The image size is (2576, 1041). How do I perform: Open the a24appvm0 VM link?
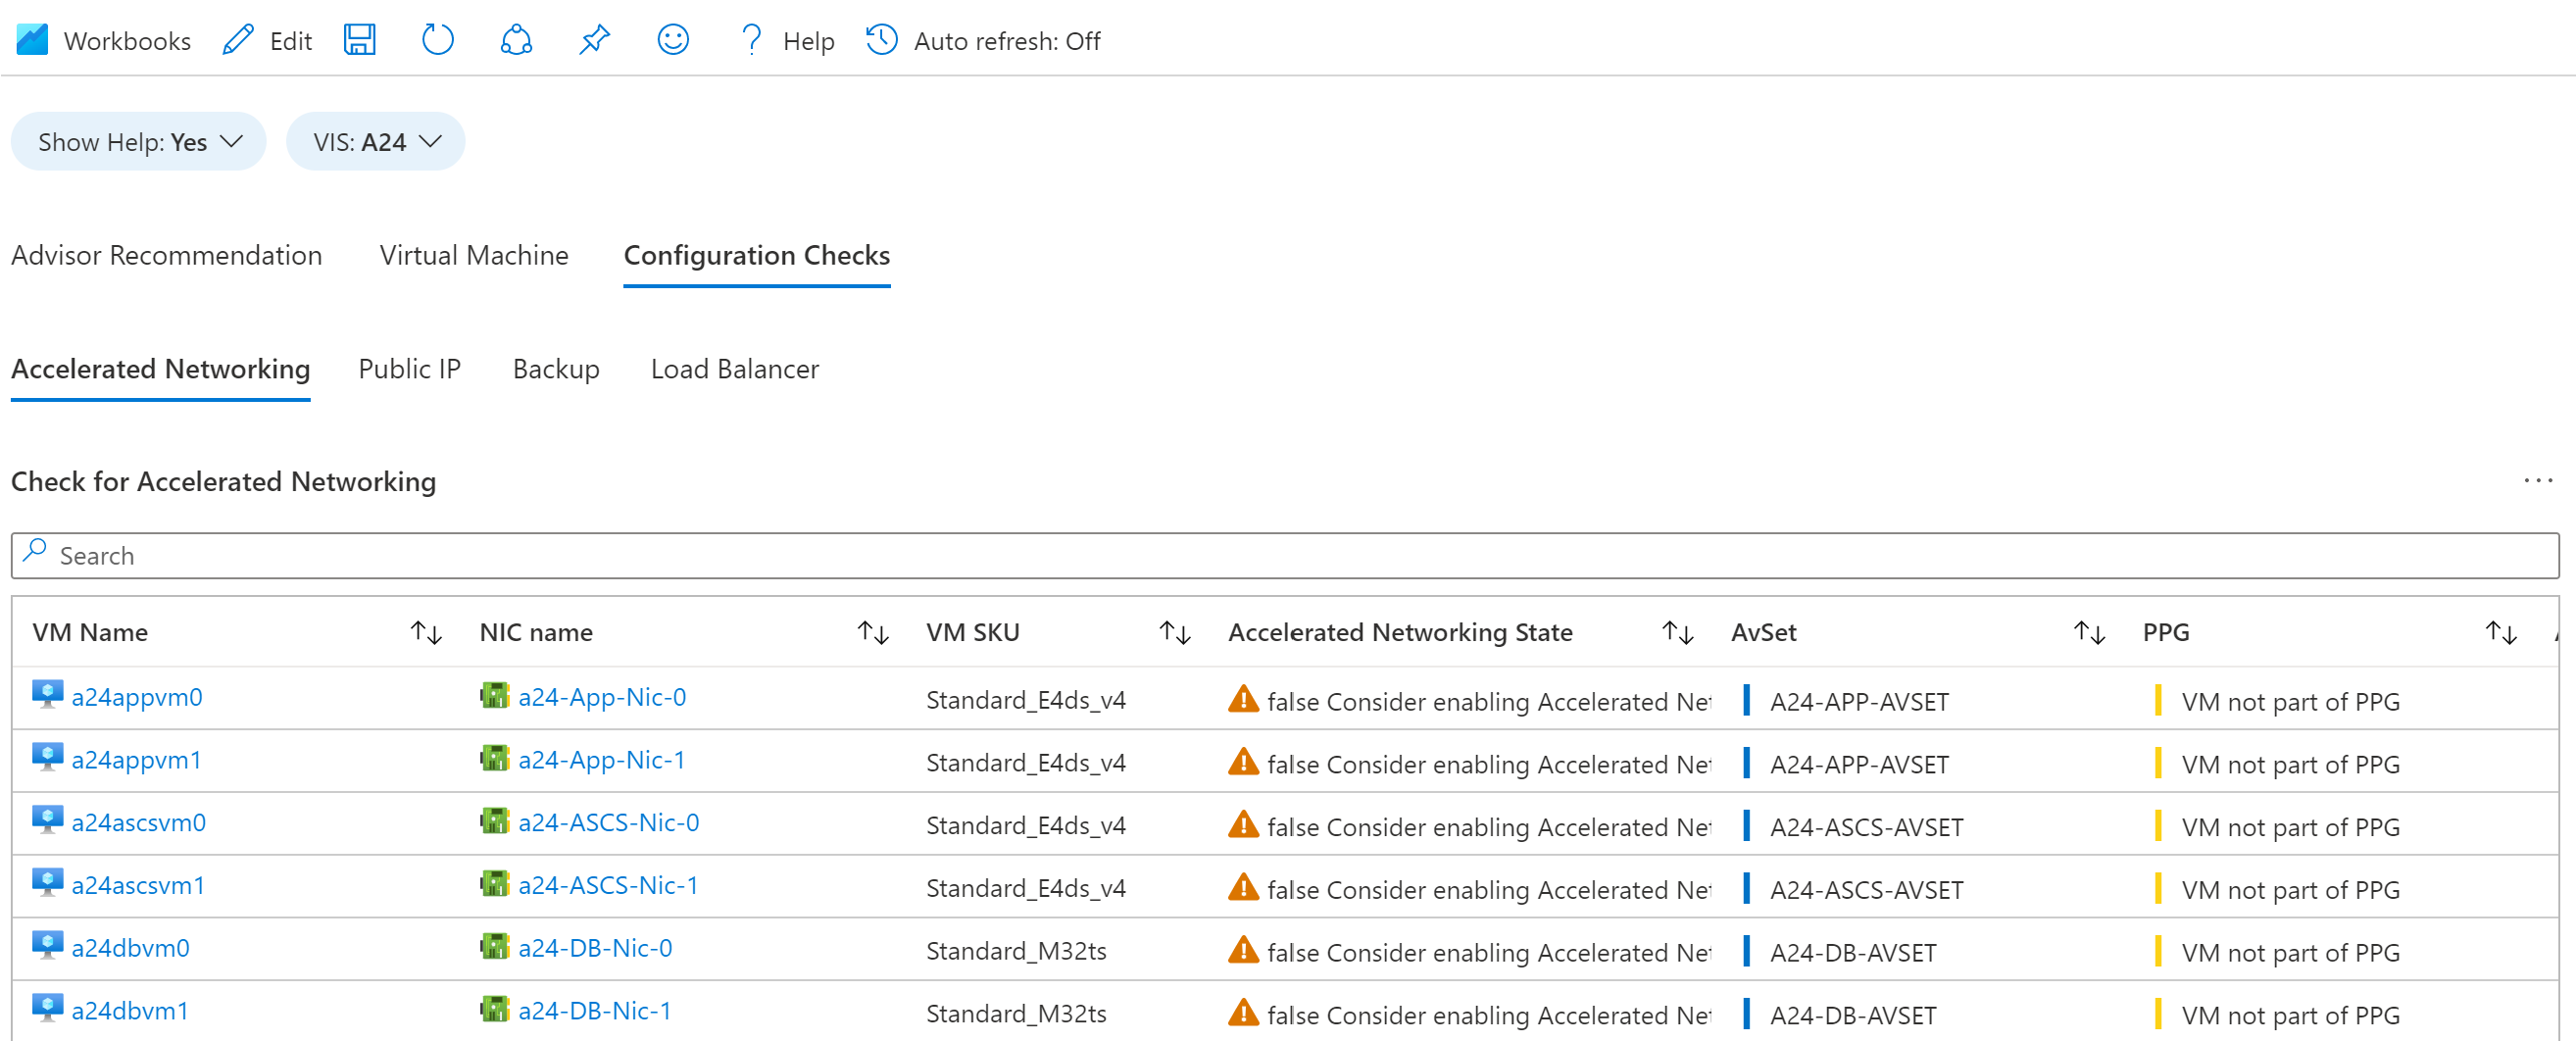(x=137, y=697)
